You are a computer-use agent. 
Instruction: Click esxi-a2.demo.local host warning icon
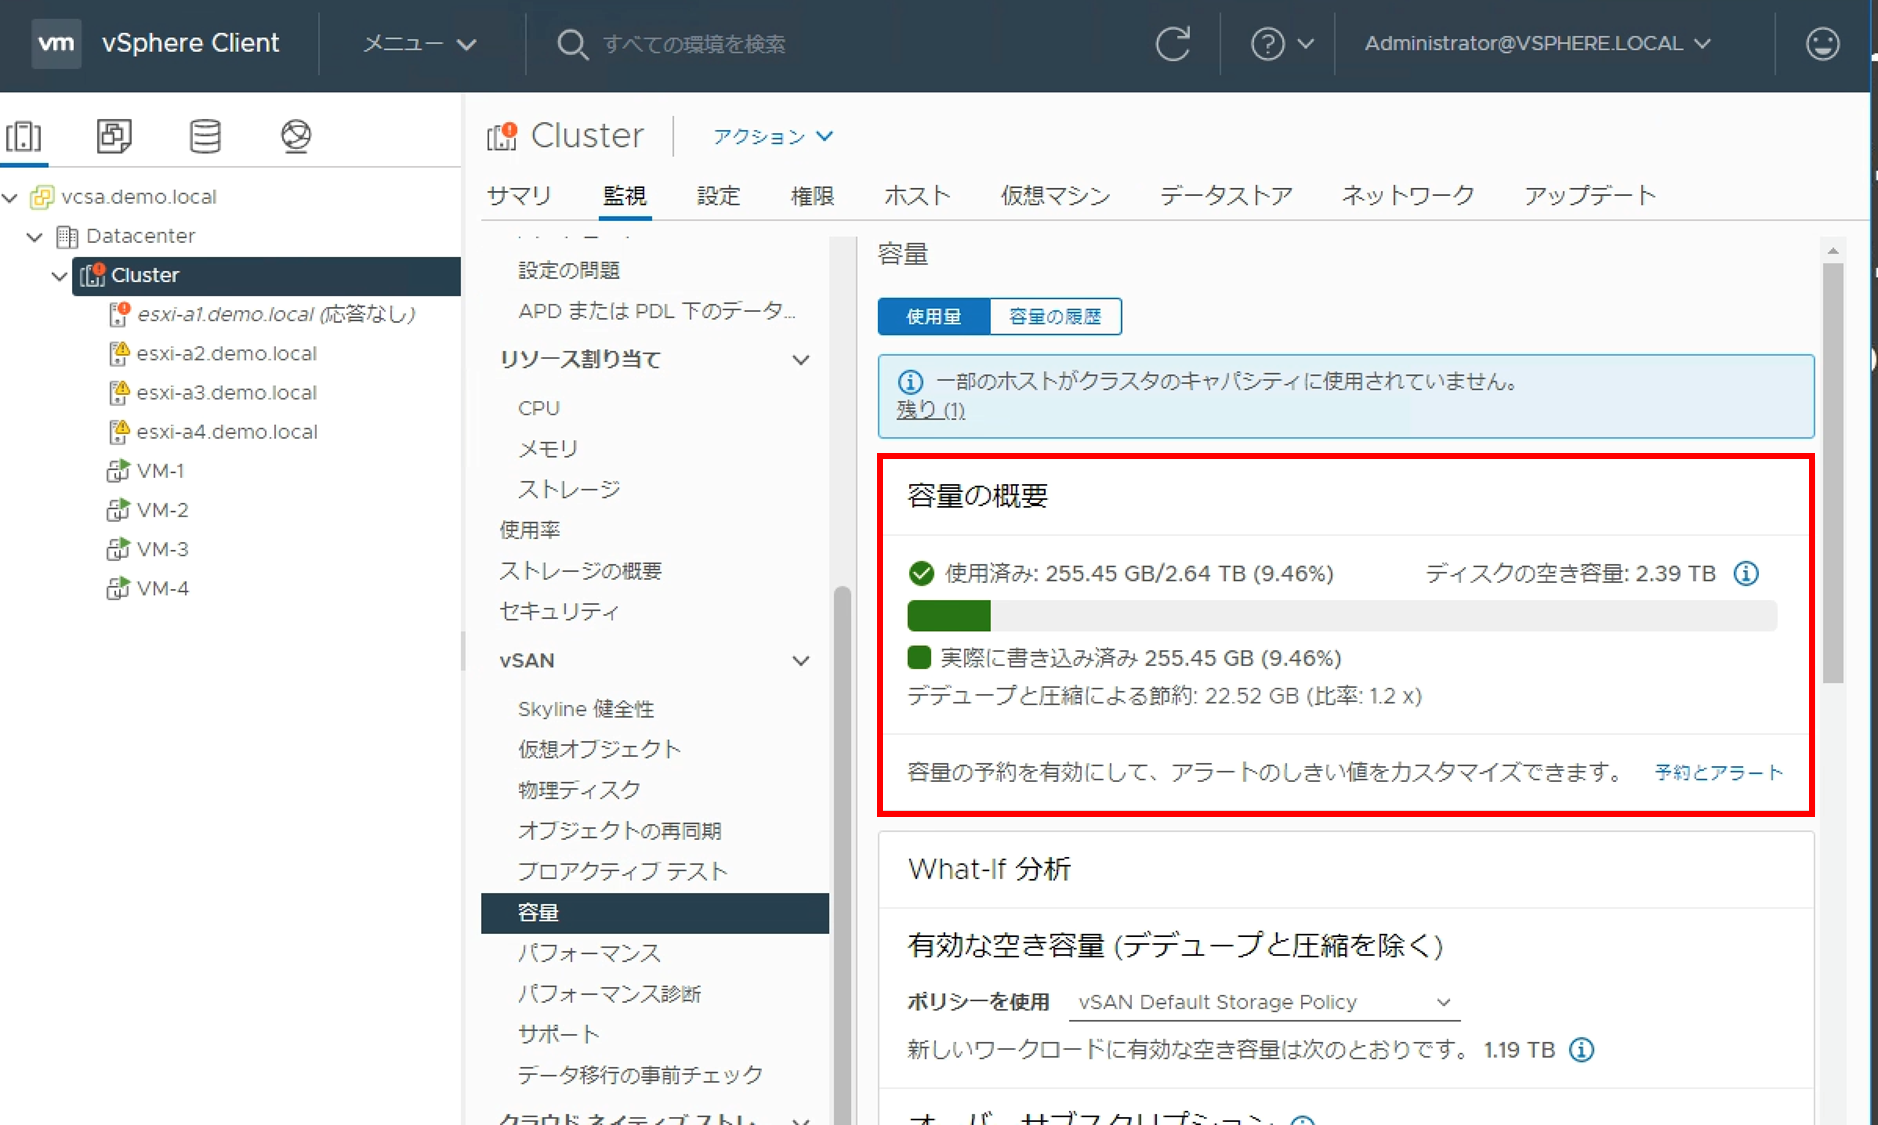point(119,353)
